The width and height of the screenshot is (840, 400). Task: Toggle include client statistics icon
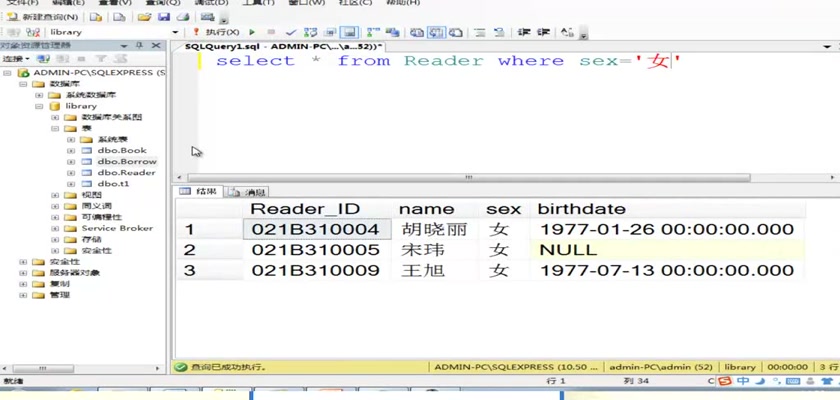pyautogui.click(x=393, y=32)
